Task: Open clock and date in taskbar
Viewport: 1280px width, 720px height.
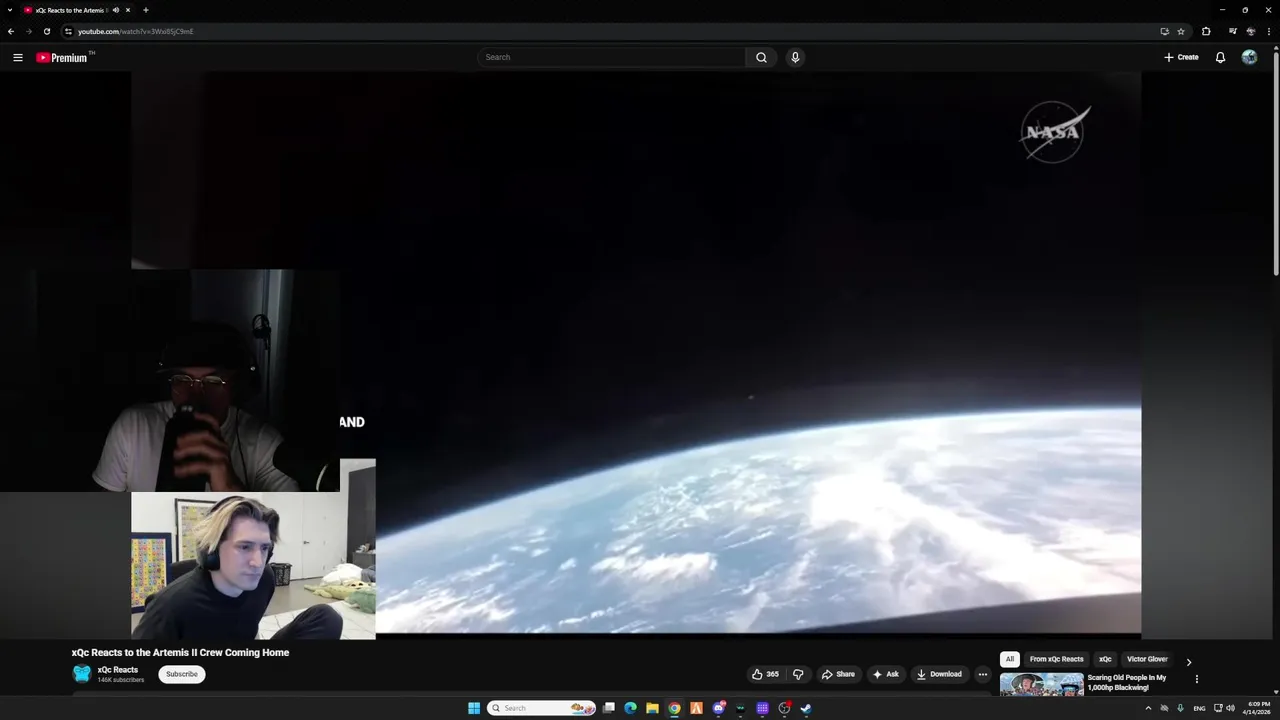Action: click(1258, 708)
